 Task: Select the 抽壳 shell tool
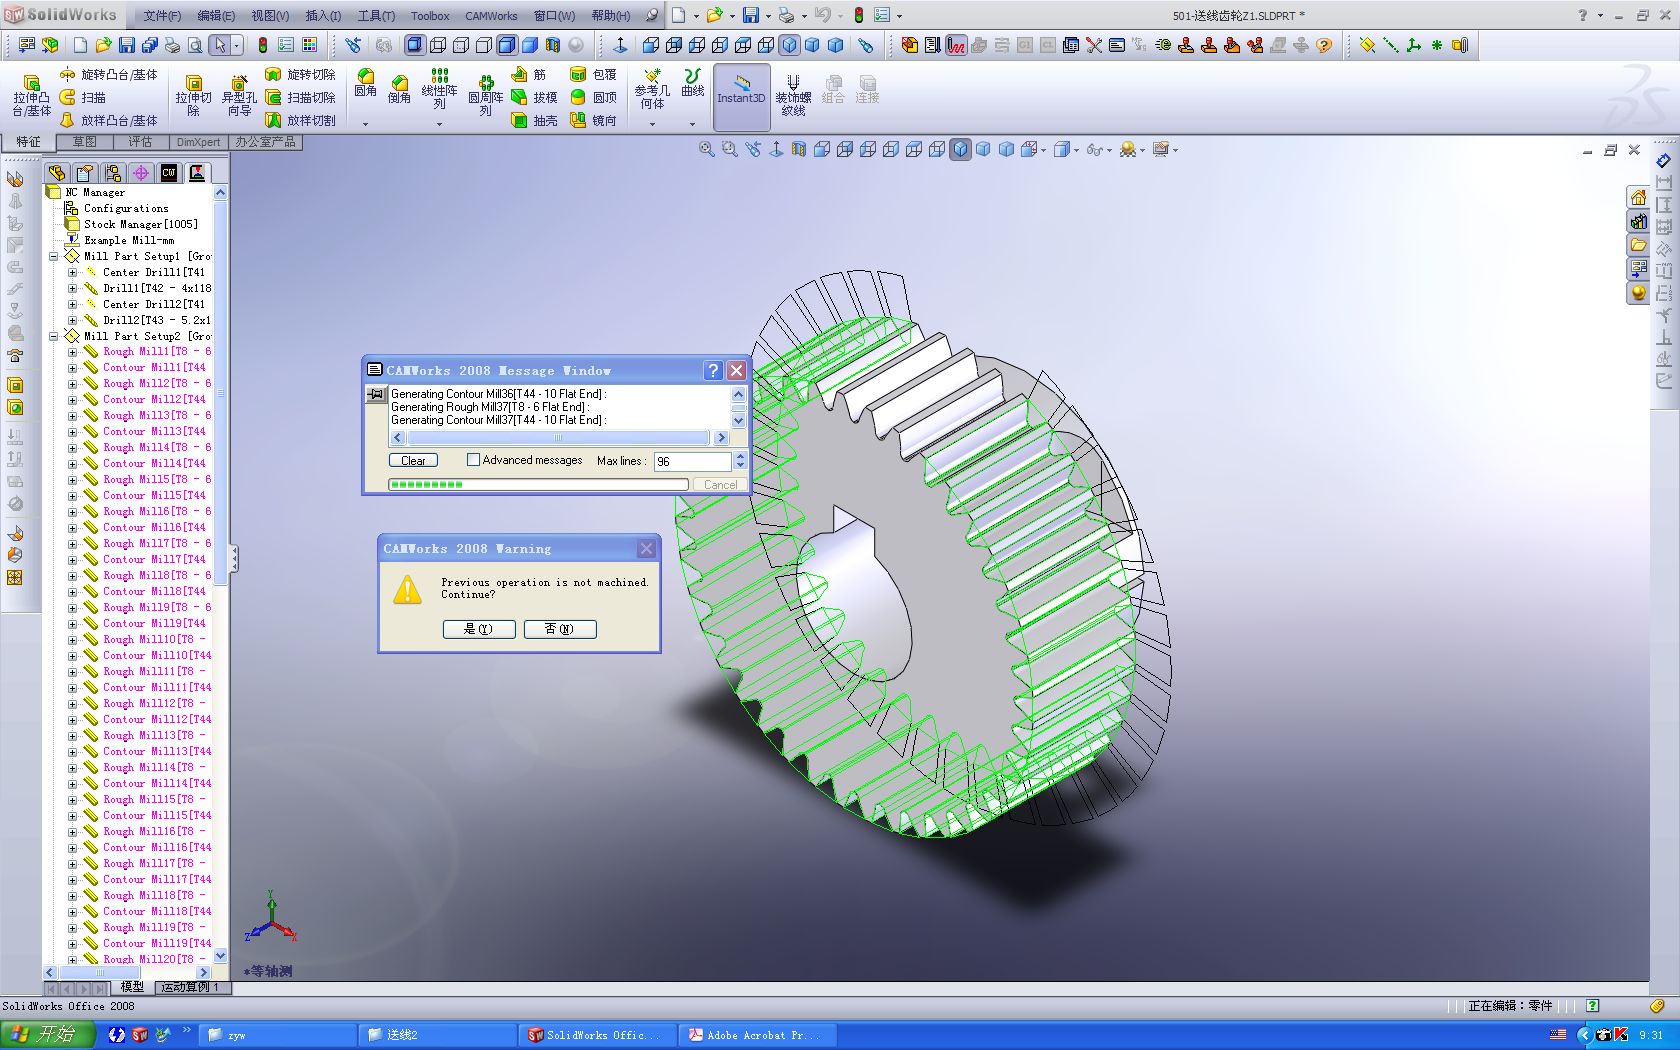534,120
